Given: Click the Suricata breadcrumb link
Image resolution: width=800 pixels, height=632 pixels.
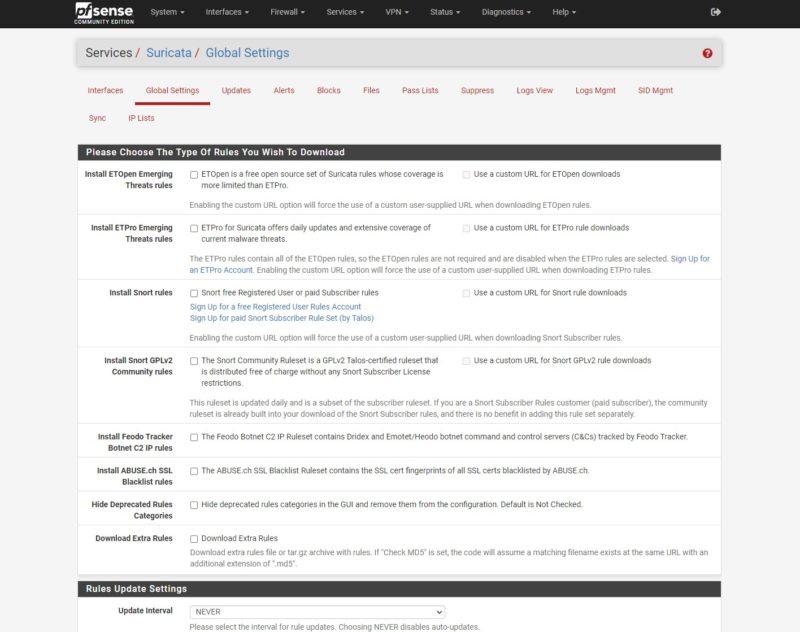Looking at the screenshot, I should coord(169,53).
